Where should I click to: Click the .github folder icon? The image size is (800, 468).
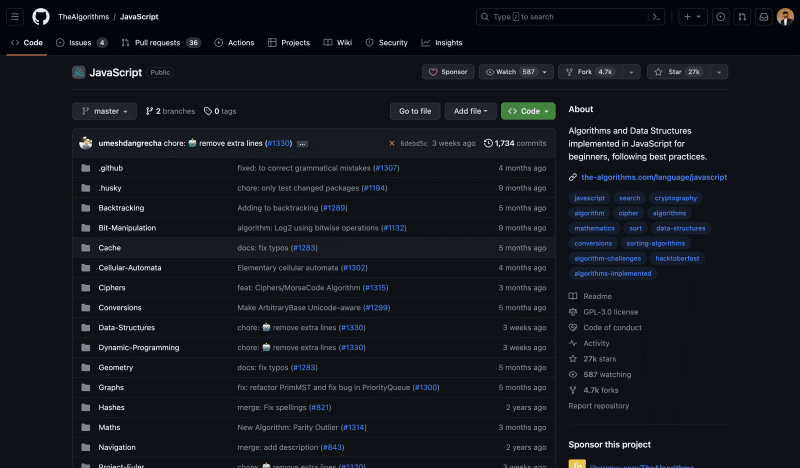[x=86, y=168]
